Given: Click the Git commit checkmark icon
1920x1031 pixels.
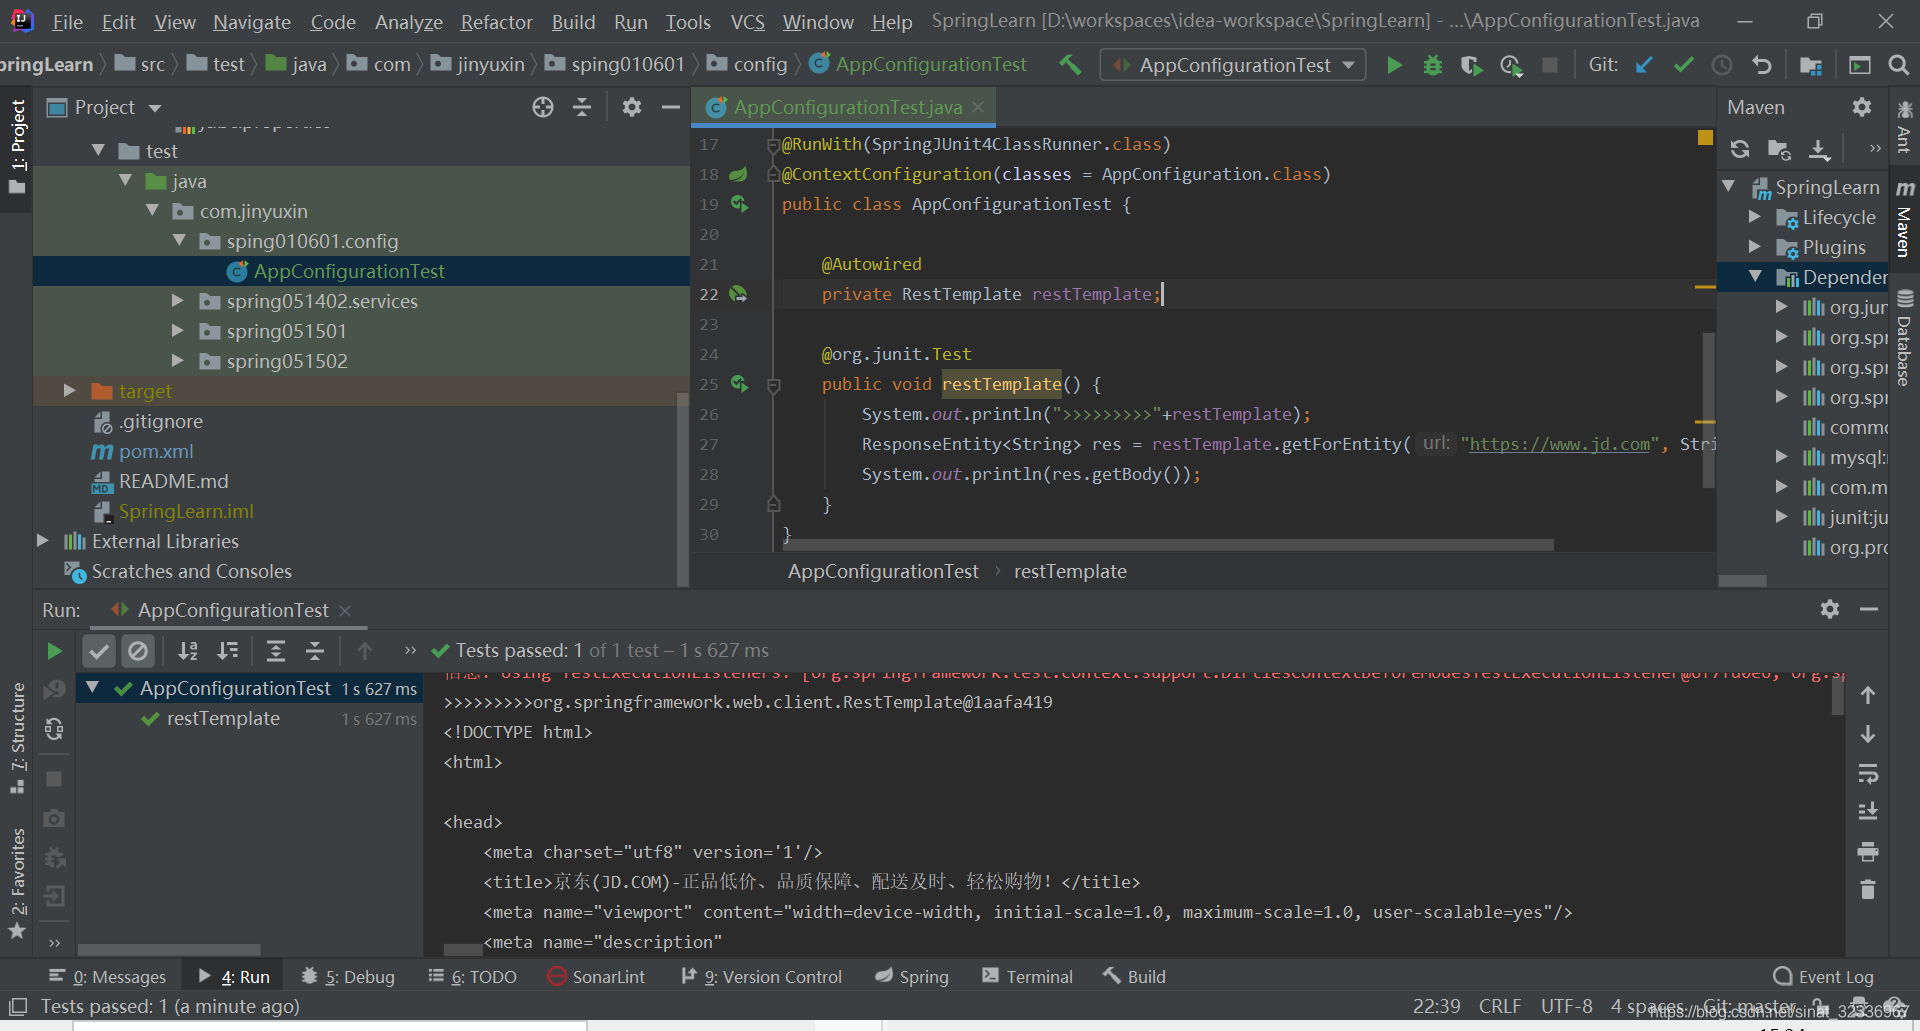Looking at the screenshot, I should [x=1683, y=65].
